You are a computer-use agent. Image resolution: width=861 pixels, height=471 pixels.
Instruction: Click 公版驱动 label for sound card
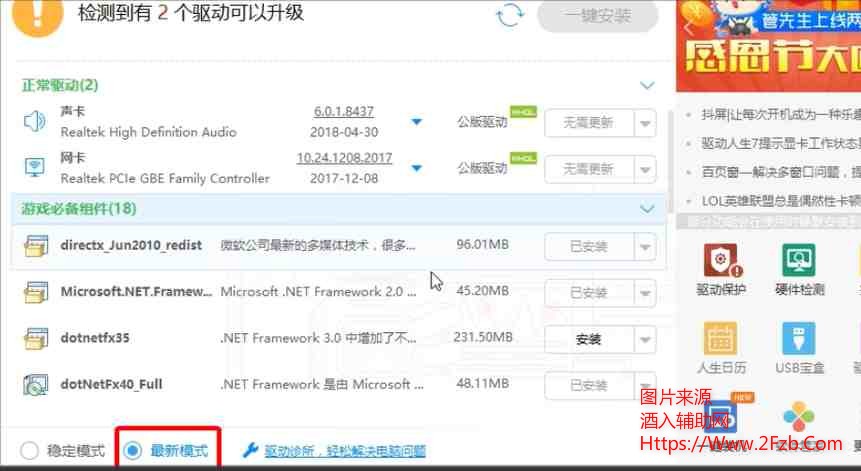(x=482, y=122)
